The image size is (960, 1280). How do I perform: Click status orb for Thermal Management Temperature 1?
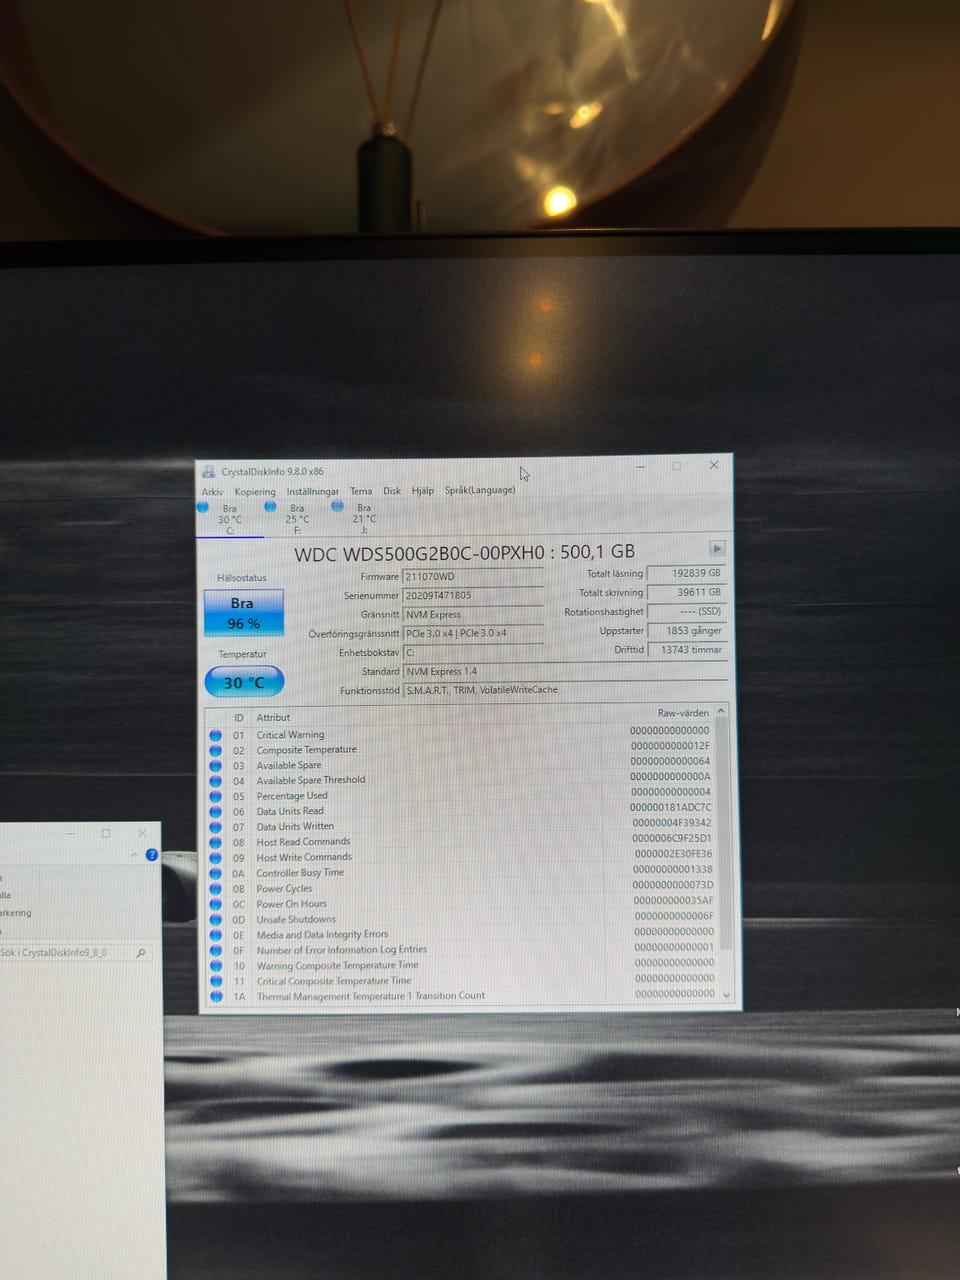click(215, 996)
